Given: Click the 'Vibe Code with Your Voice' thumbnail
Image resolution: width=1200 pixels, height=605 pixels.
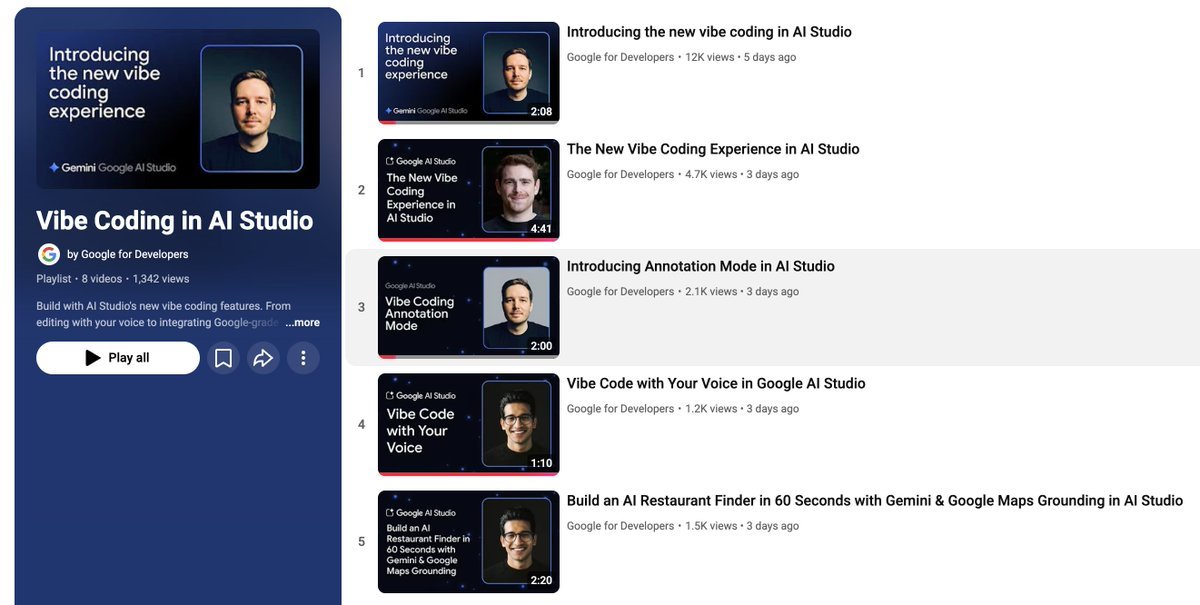Looking at the screenshot, I should [x=468, y=423].
